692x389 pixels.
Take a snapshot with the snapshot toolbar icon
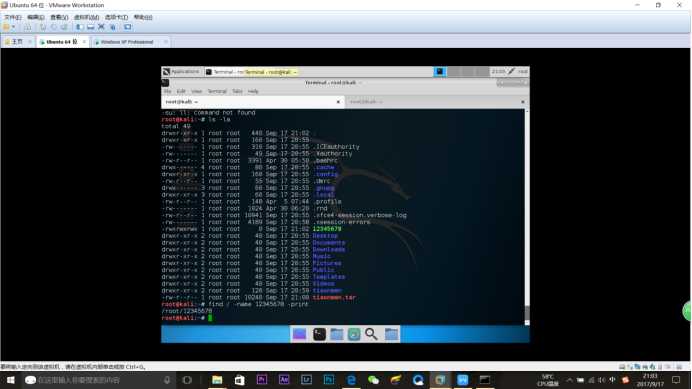pos(43,27)
